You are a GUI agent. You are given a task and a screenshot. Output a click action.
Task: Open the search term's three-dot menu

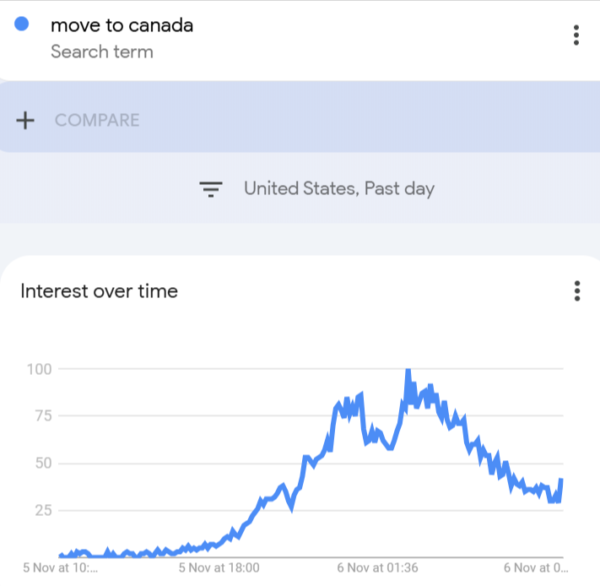[576, 35]
